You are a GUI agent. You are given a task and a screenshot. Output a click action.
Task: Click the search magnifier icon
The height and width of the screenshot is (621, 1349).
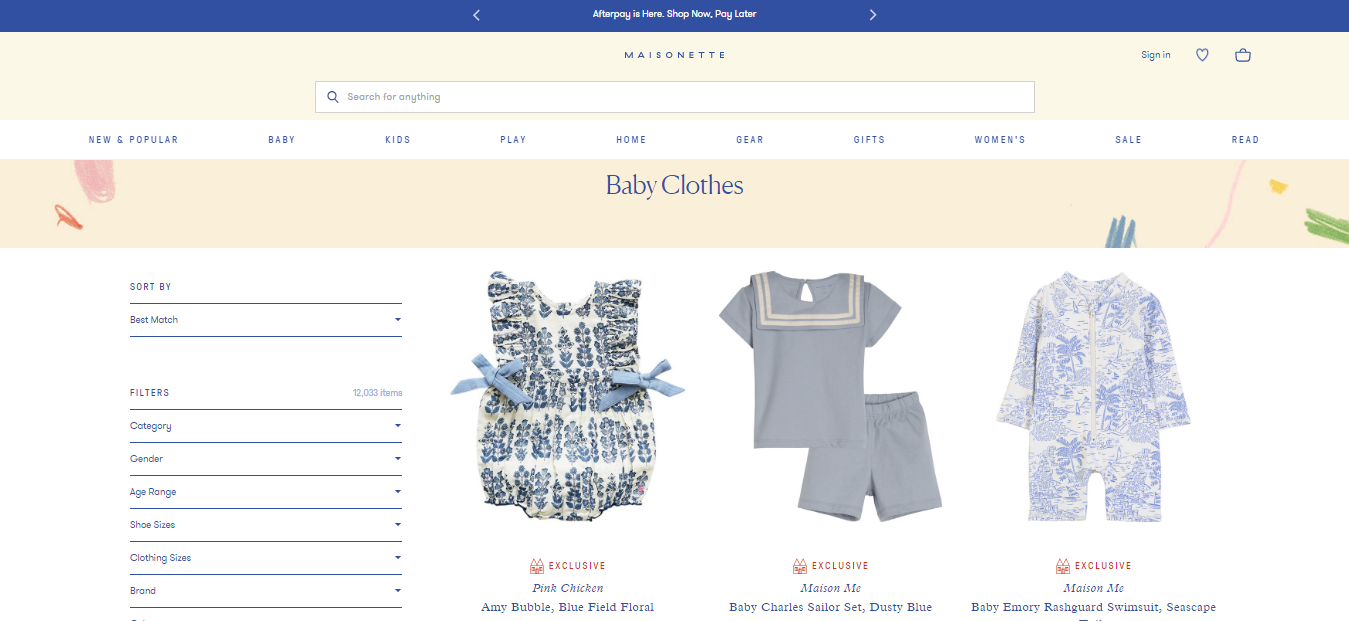coord(333,97)
